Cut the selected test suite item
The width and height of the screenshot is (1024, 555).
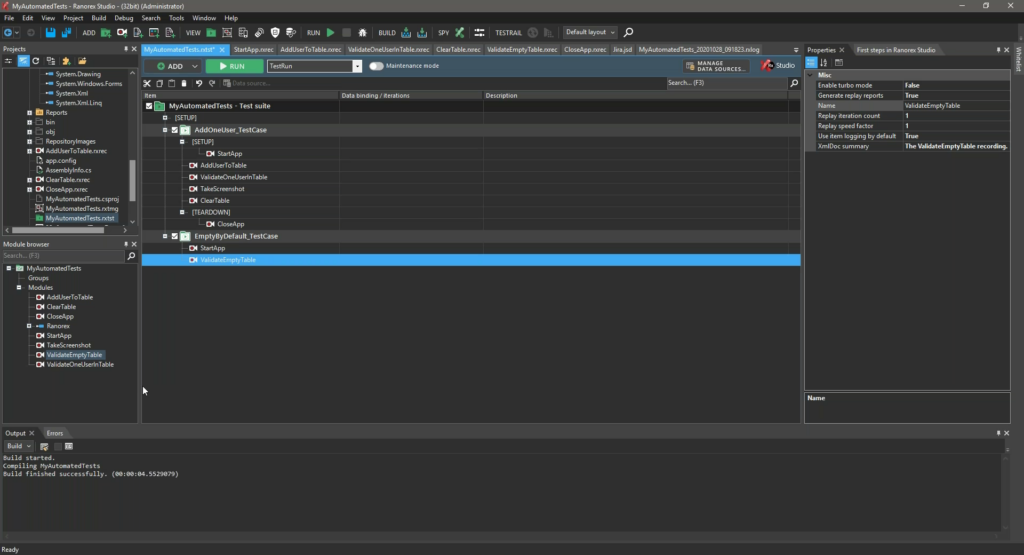[x=147, y=83]
